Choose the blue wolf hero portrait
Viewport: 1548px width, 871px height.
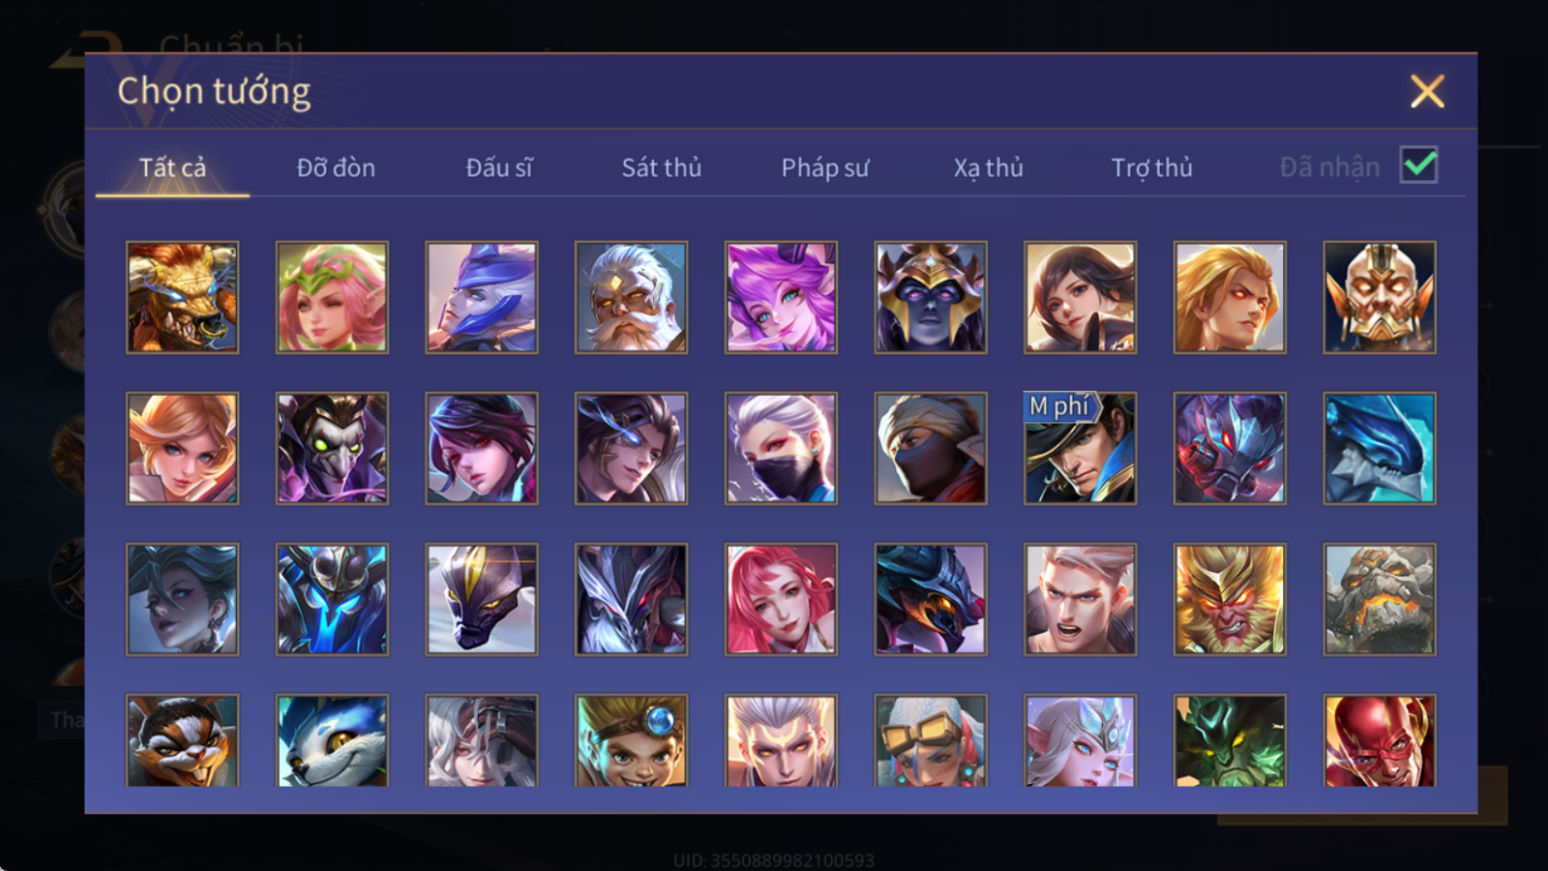coord(332,741)
